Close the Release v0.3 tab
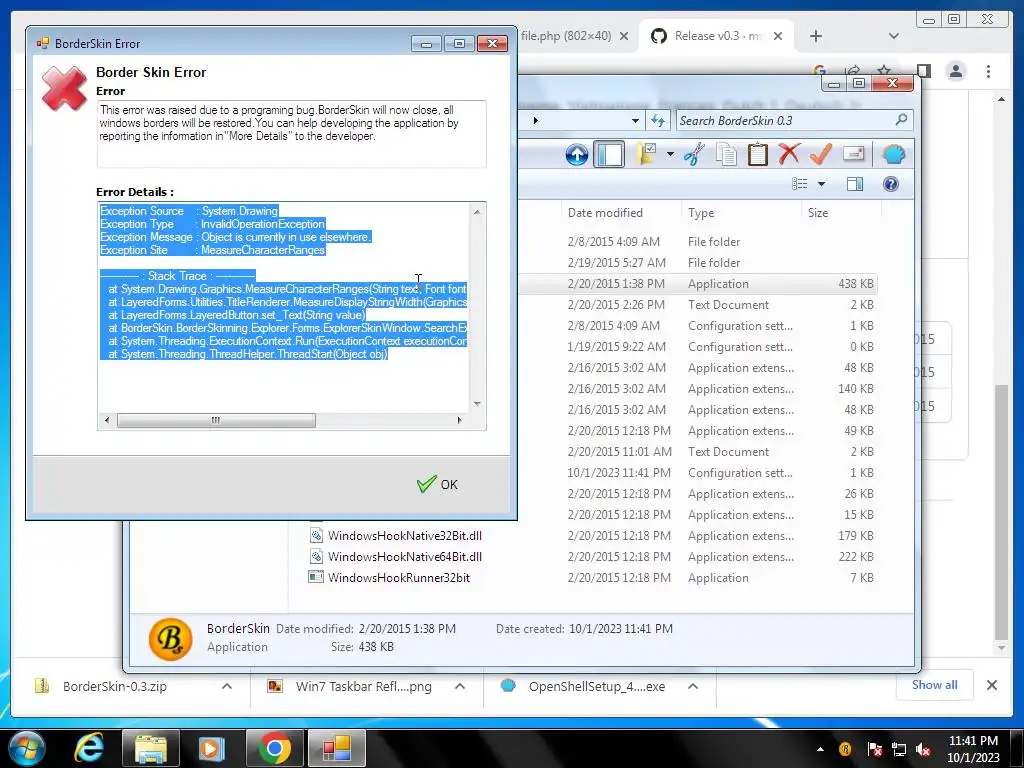 [x=778, y=37]
